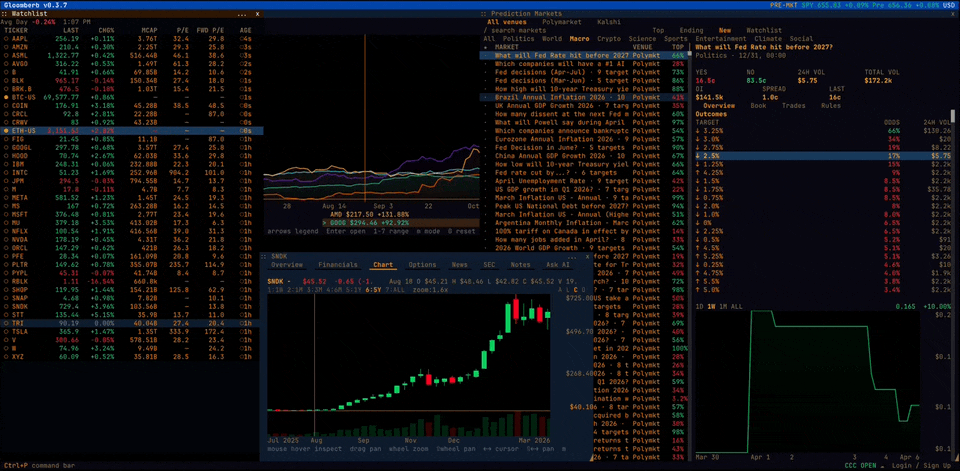Click the star column header in markets list
Image resolution: width=960 pixels, height=471 pixels.
pyautogui.click(x=486, y=47)
